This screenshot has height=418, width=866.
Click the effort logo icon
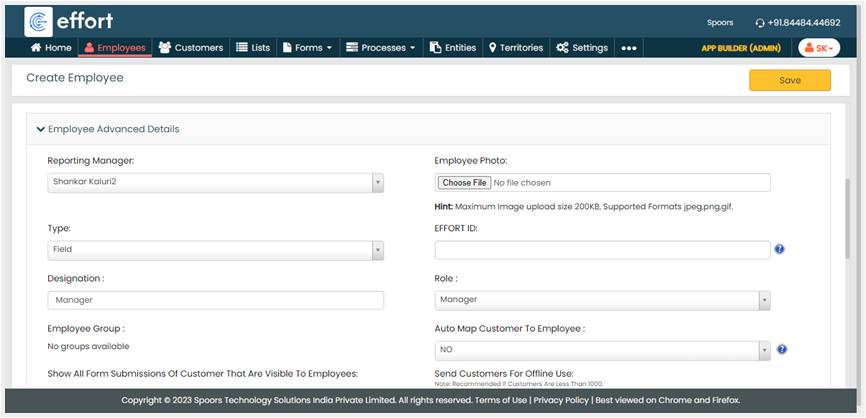[x=39, y=21]
